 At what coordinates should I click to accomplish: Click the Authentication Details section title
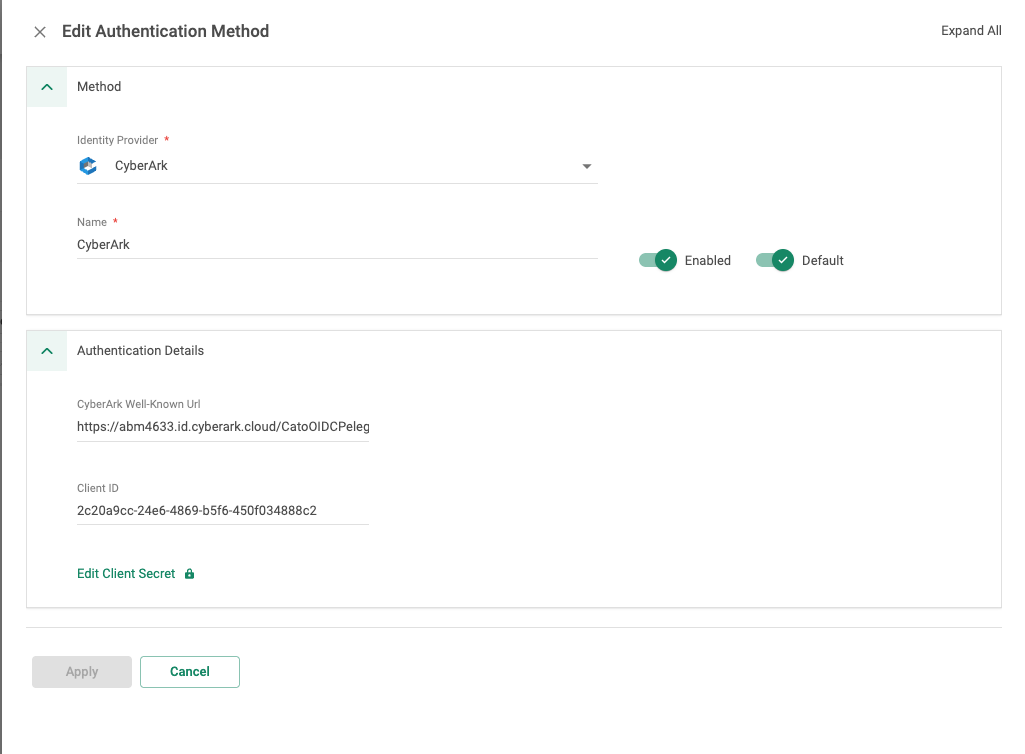click(x=141, y=351)
